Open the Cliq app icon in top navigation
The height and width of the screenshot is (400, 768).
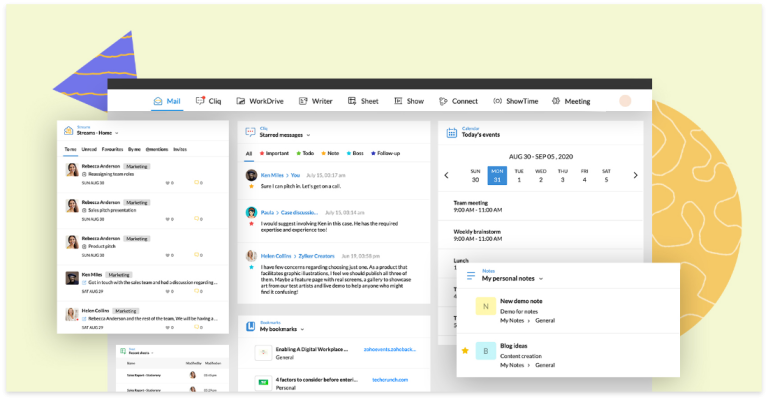pyautogui.click(x=200, y=101)
